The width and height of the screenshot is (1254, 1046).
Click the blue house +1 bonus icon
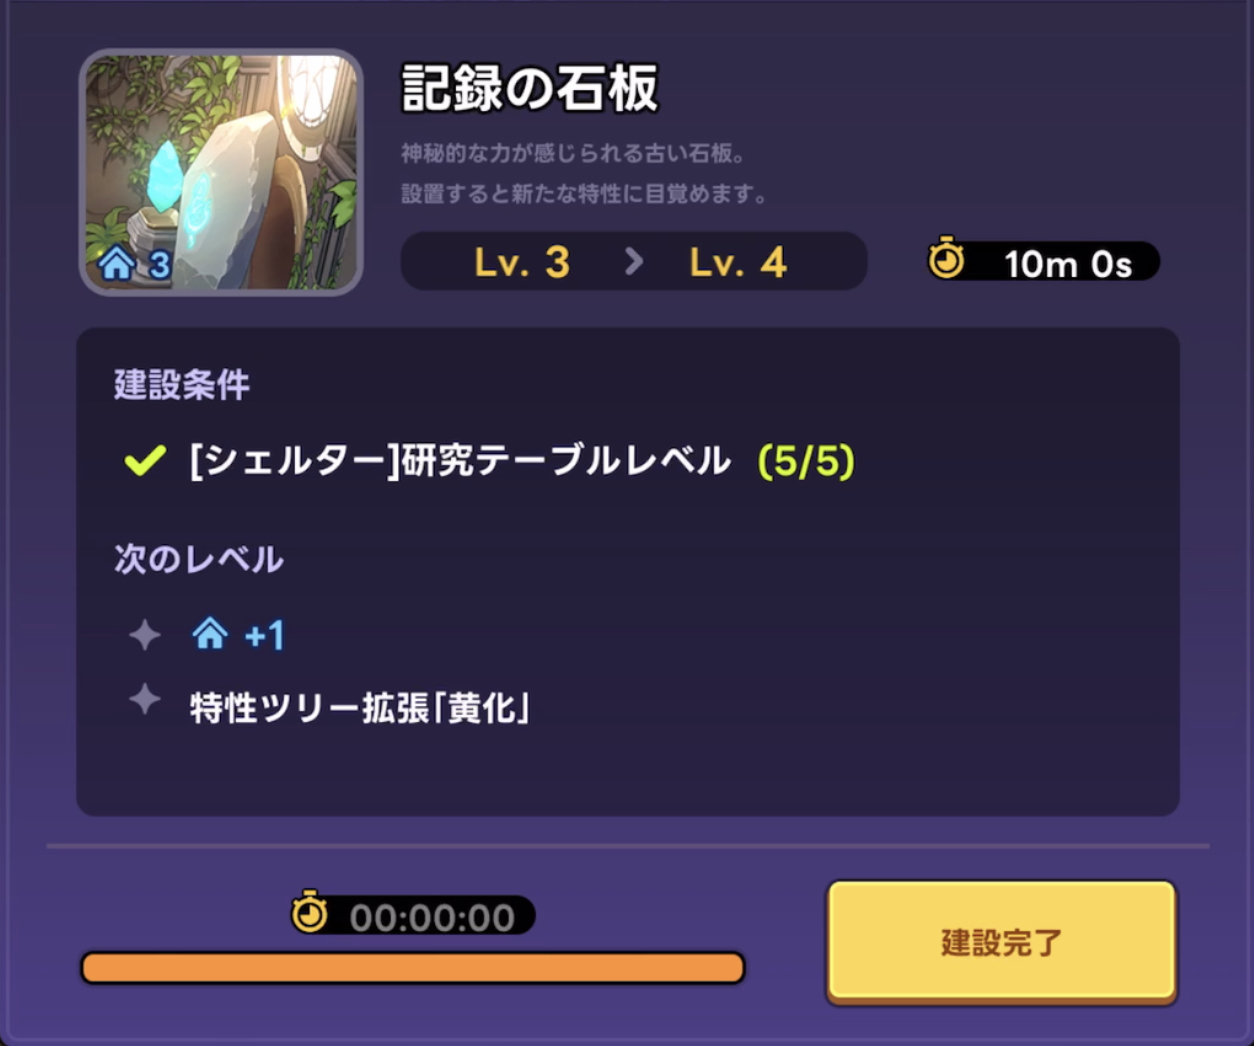pyautogui.click(x=210, y=634)
